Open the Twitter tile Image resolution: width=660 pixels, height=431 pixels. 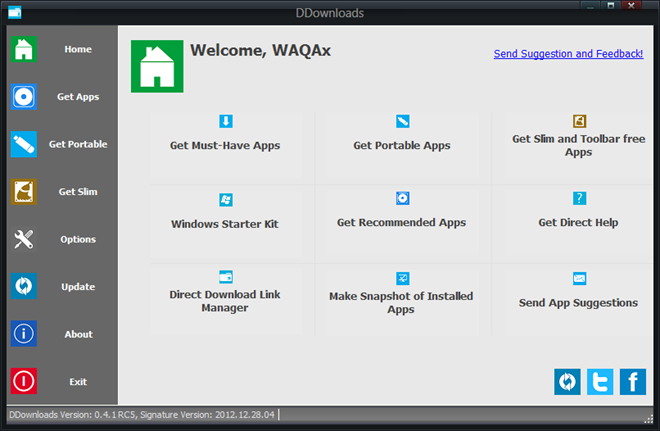pos(600,382)
